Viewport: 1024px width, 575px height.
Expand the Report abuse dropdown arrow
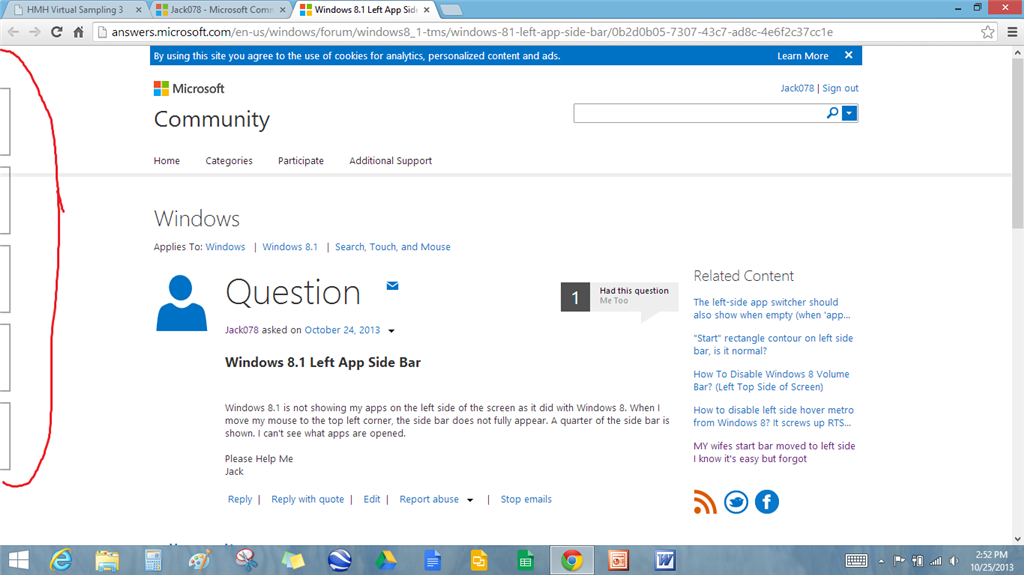pyautogui.click(x=470, y=500)
